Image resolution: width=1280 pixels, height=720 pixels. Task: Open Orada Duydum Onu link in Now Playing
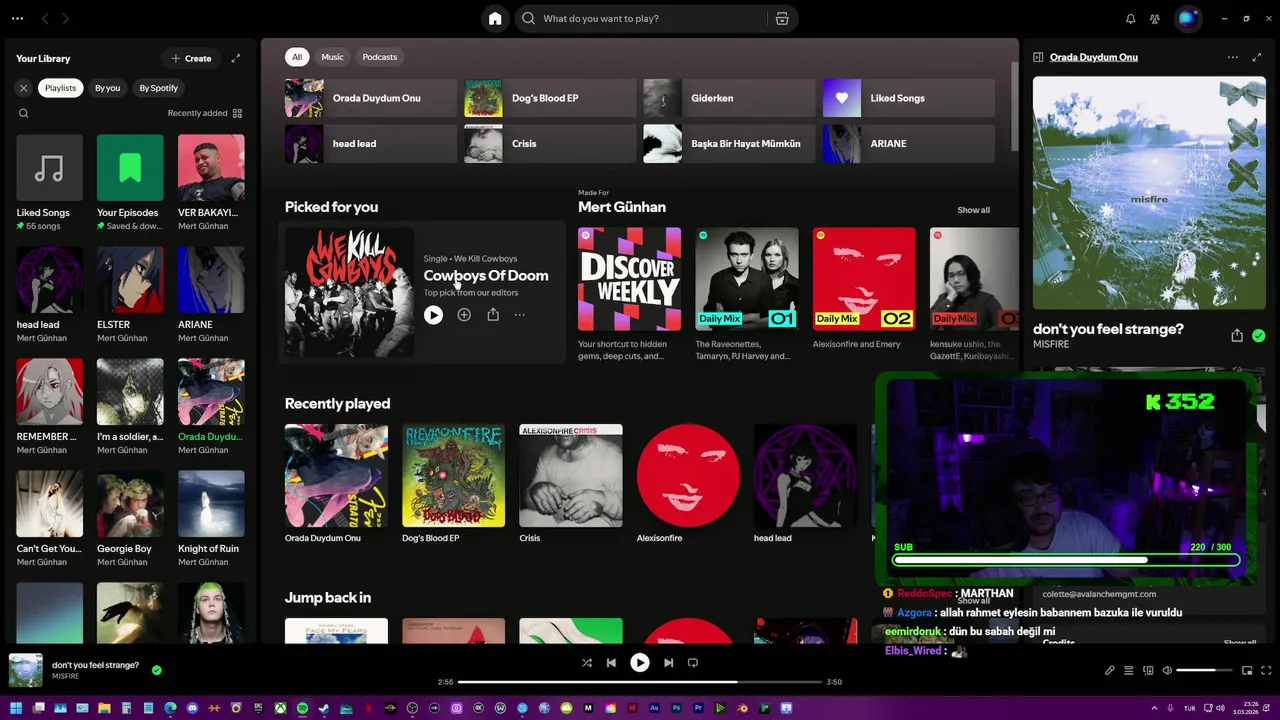pyautogui.click(x=1094, y=57)
